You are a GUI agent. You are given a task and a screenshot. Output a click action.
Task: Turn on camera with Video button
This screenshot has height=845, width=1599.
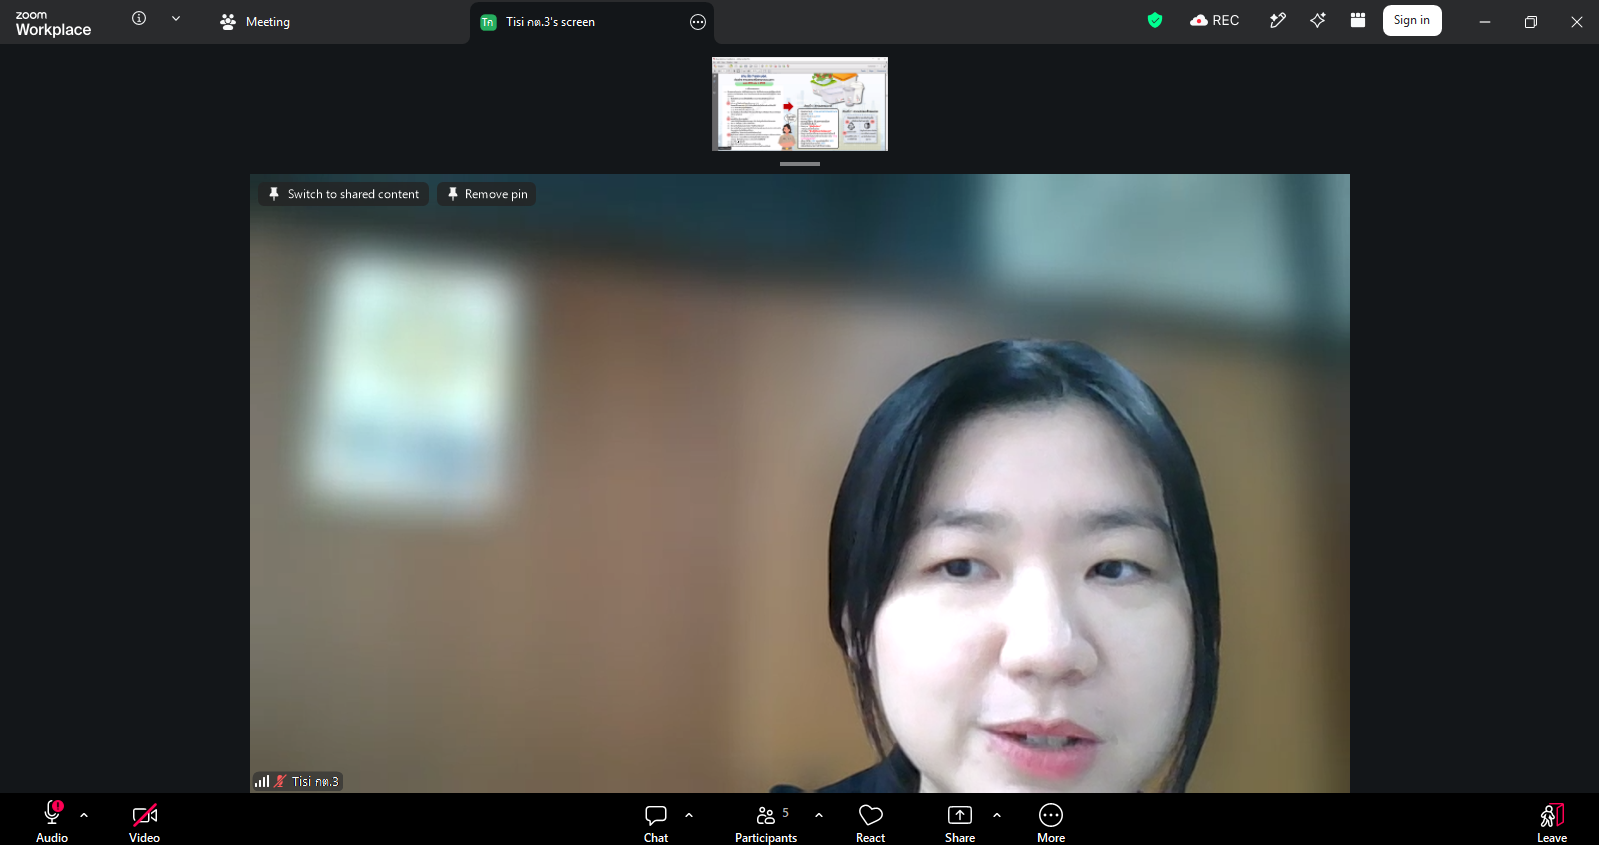[144, 823]
